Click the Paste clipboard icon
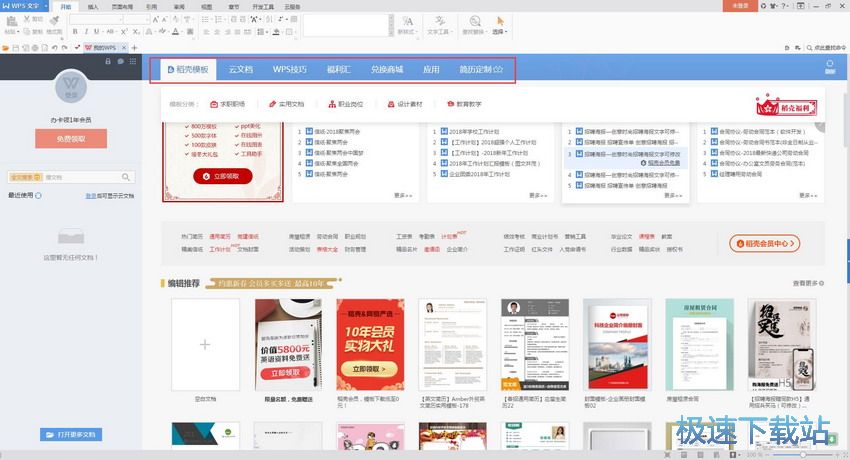The image size is (850, 460). 11,21
